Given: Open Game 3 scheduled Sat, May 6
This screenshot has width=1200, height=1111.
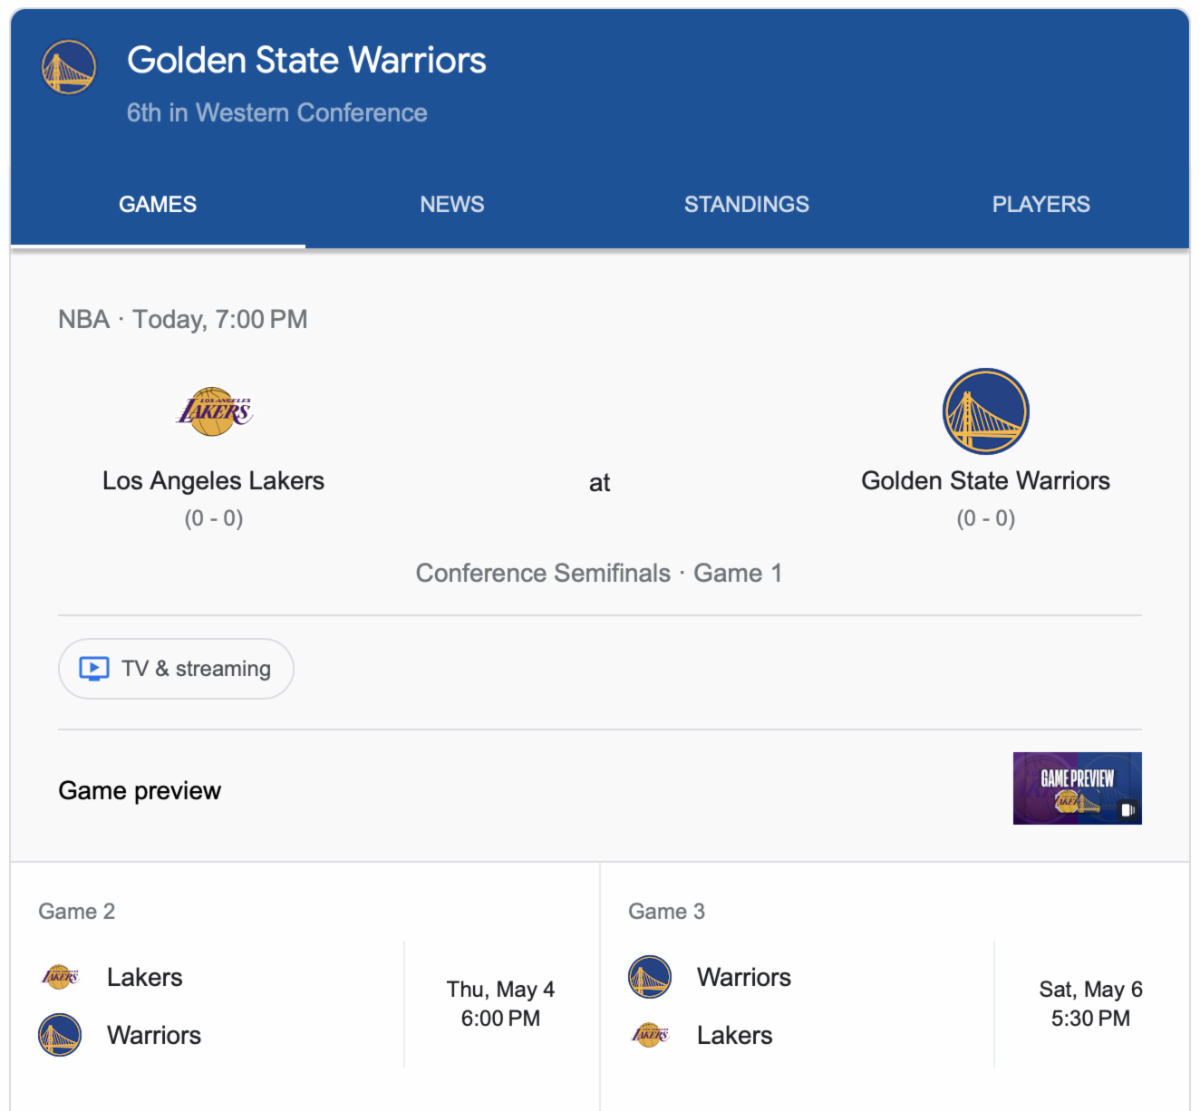Looking at the screenshot, I should pyautogui.click(x=1090, y=1004).
